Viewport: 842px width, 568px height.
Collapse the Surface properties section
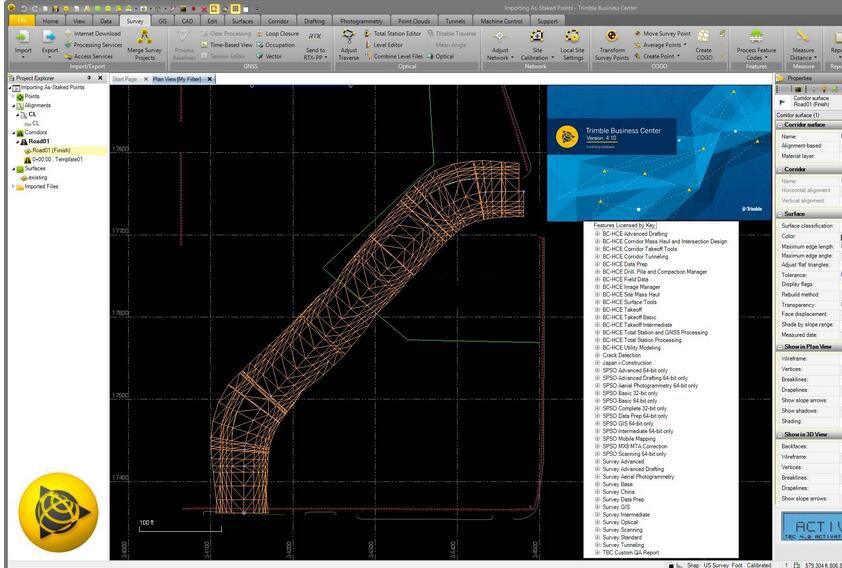point(780,214)
